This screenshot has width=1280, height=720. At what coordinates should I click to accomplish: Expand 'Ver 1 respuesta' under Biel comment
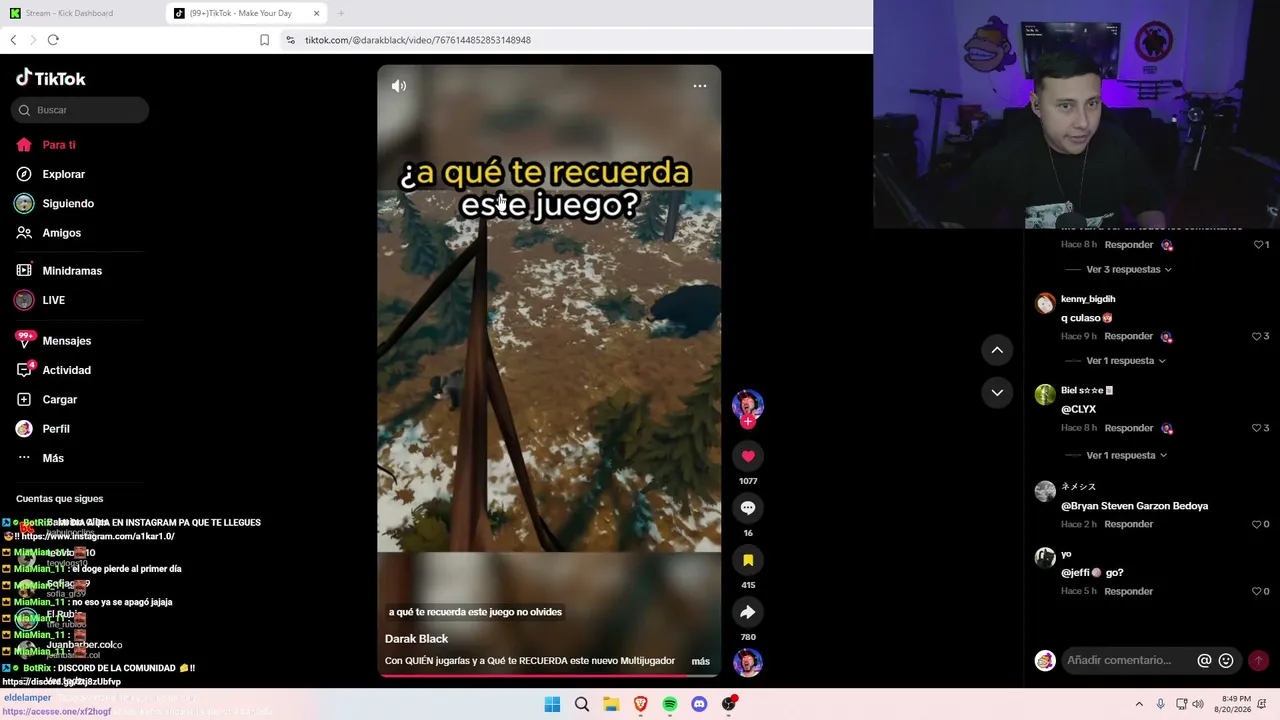point(1127,455)
